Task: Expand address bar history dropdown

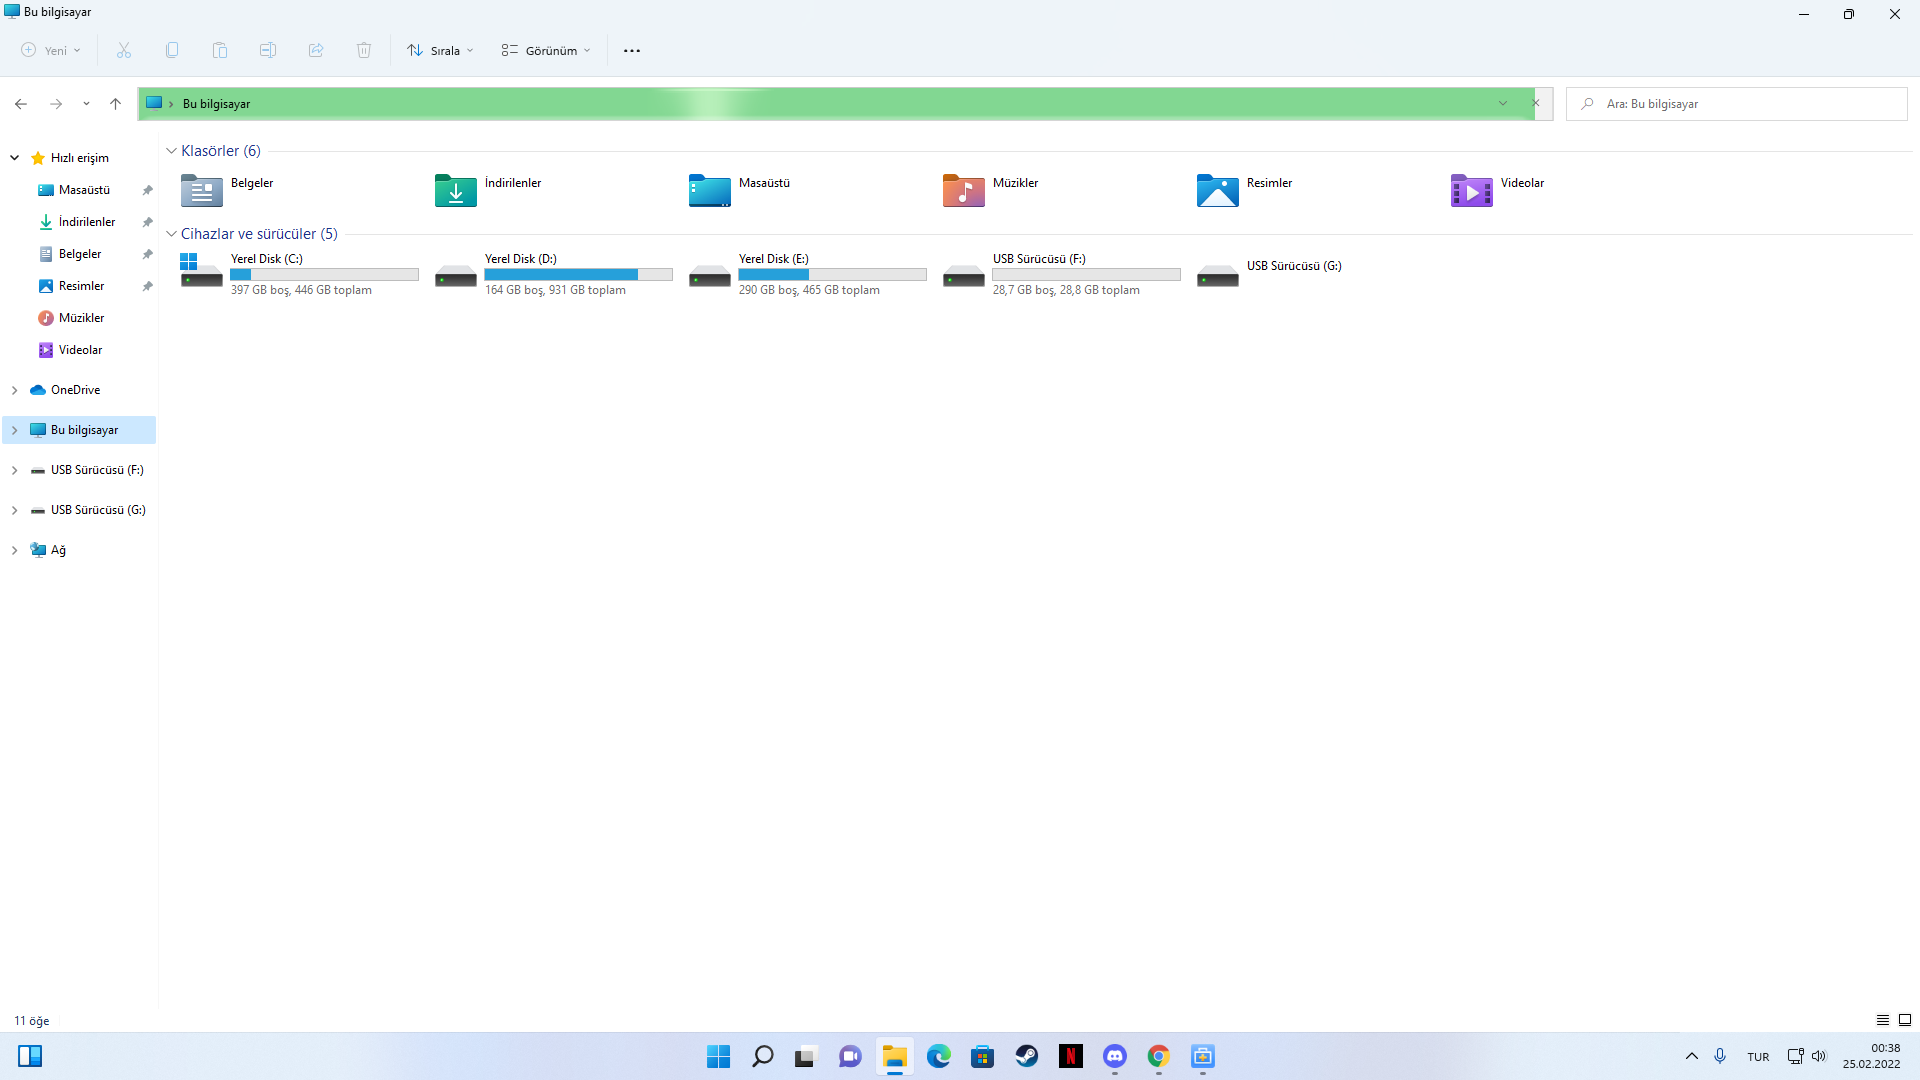Action: tap(1503, 104)
